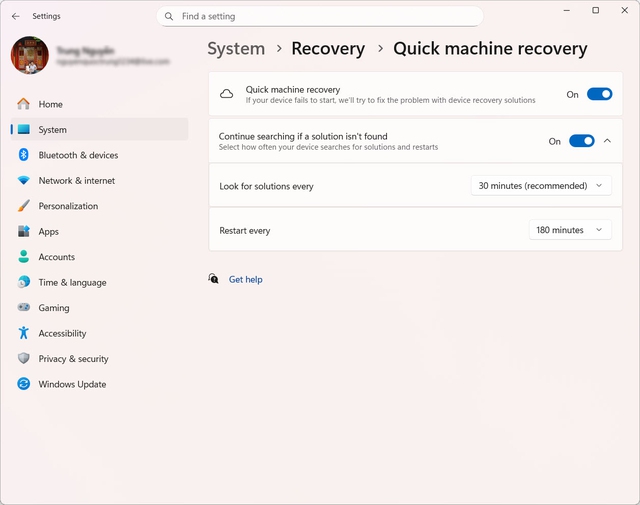This screenshot has width=640, height=505.
Task: Collapse the Continue searching section chevron
Action: pos(607,141)
